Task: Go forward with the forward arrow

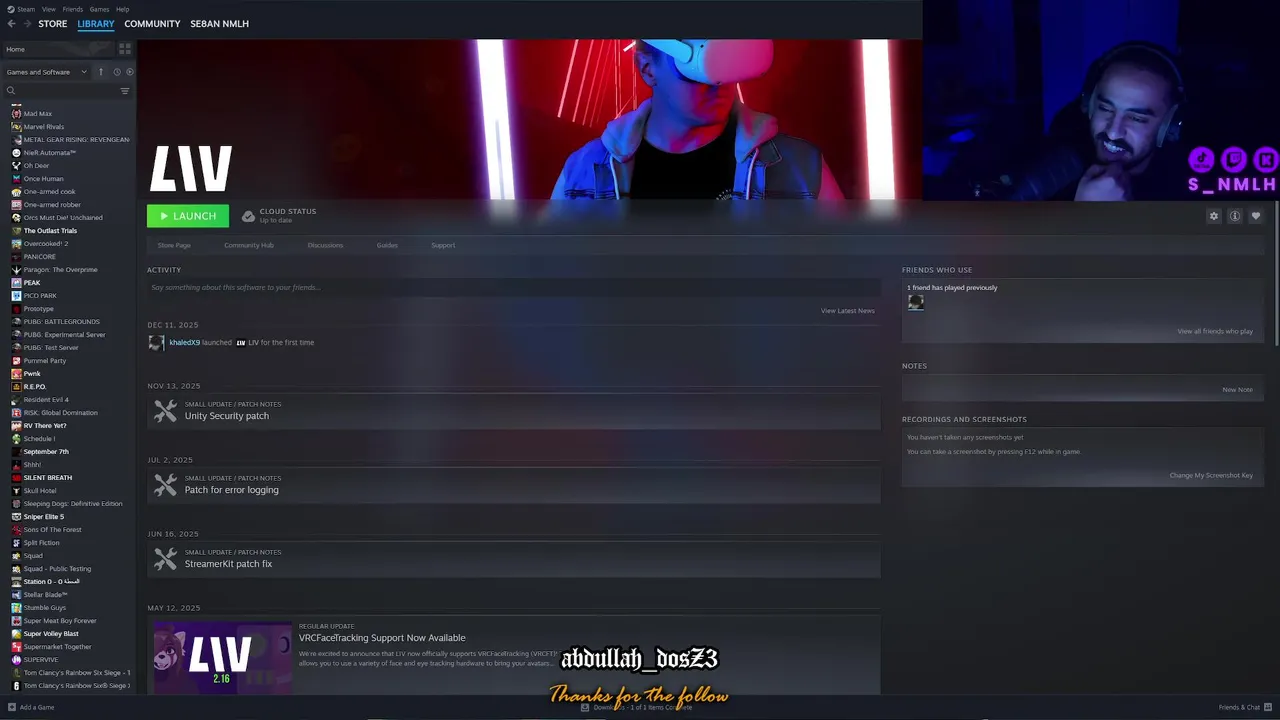Action: (27, 23)
